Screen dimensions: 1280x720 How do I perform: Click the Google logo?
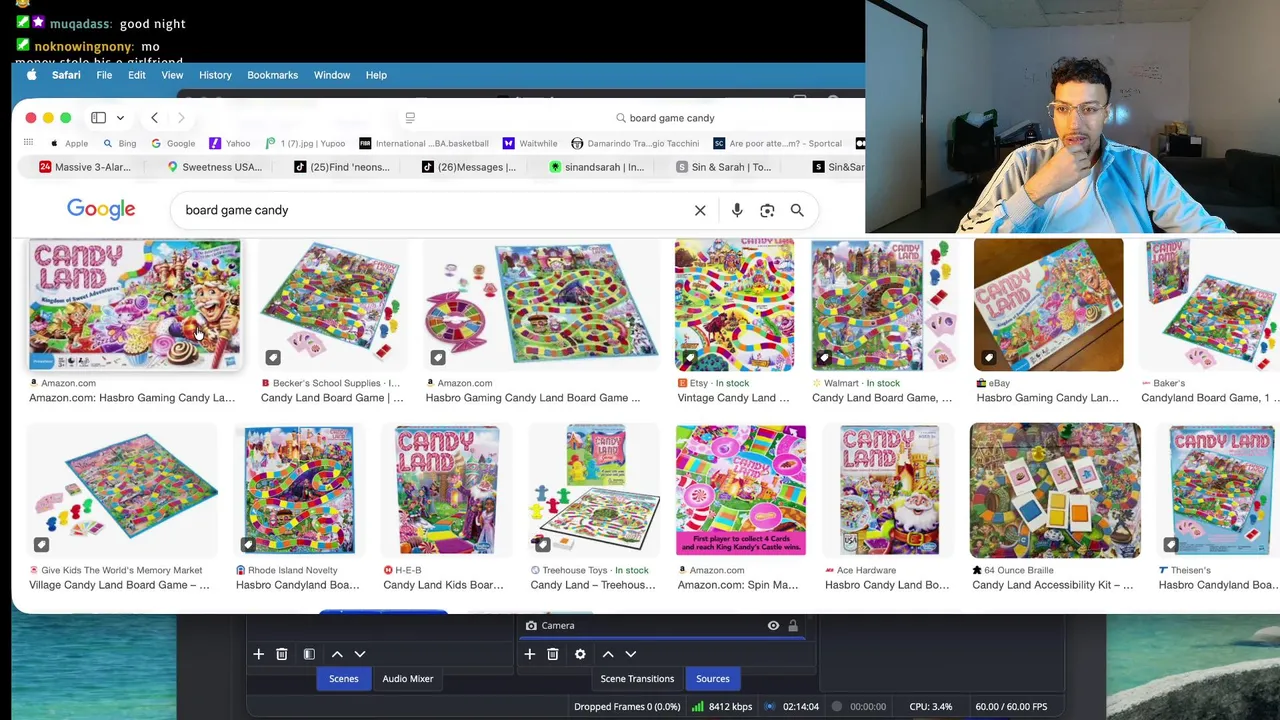coord(101,209)
